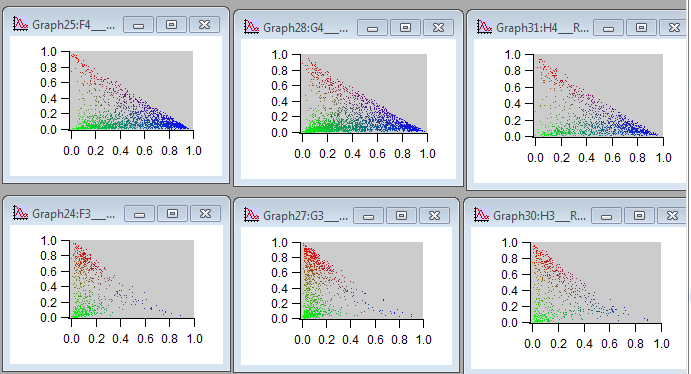Click the Graph27:G3 window graph icon
The height and width of the screenshot is (374, 691).
point(251,215)
